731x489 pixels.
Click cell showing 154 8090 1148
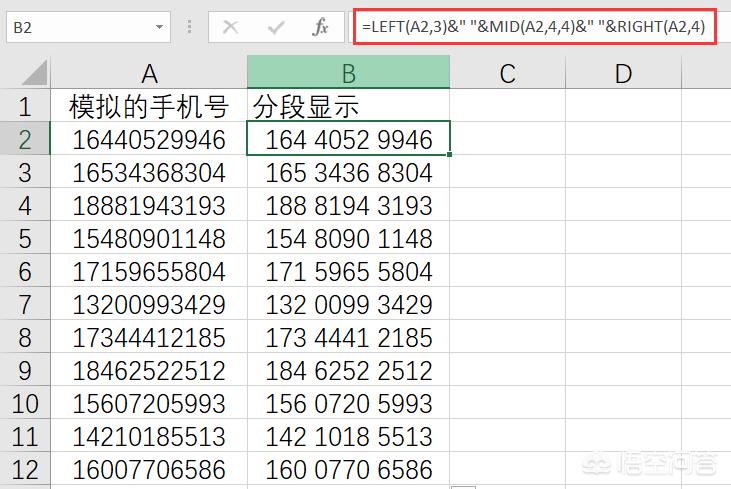(x=348, y=237)
